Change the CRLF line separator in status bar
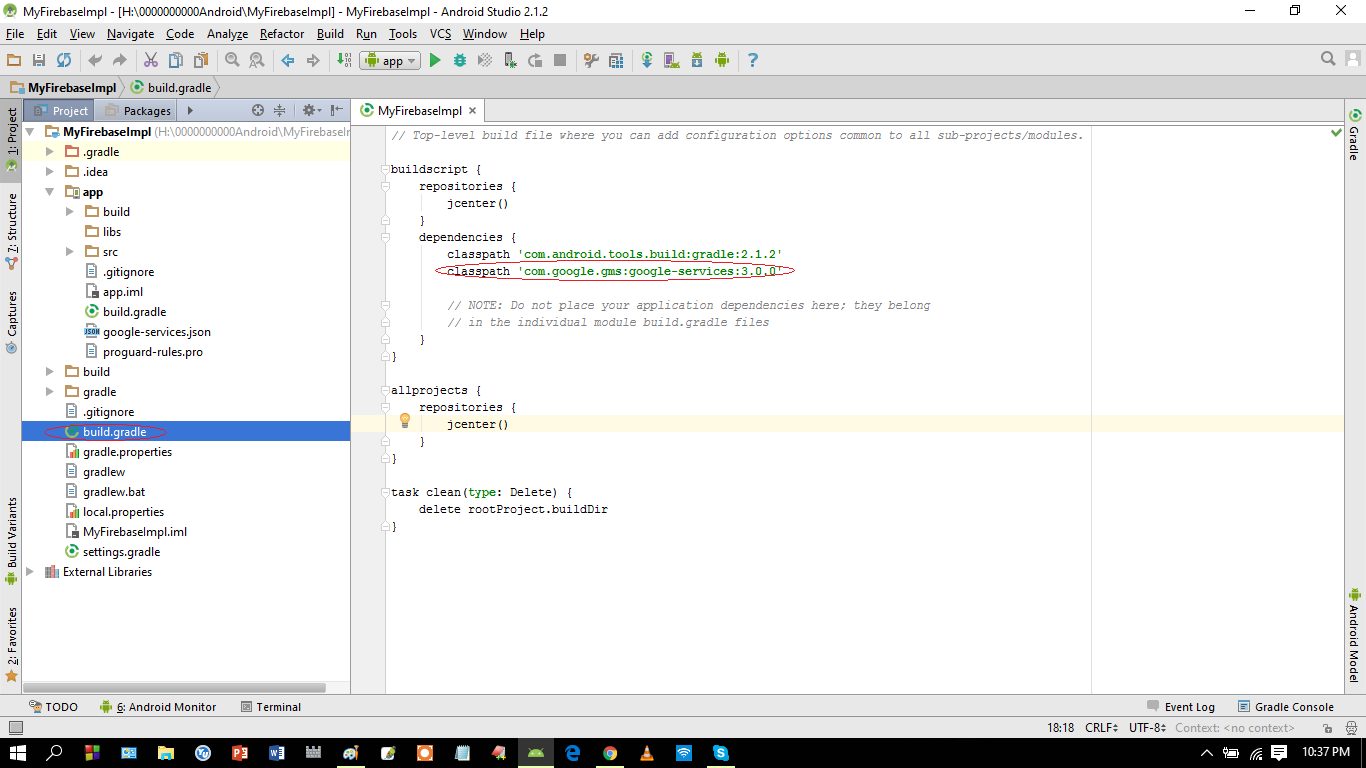This screenshot has height=768, width=1366. (1104, 728)
